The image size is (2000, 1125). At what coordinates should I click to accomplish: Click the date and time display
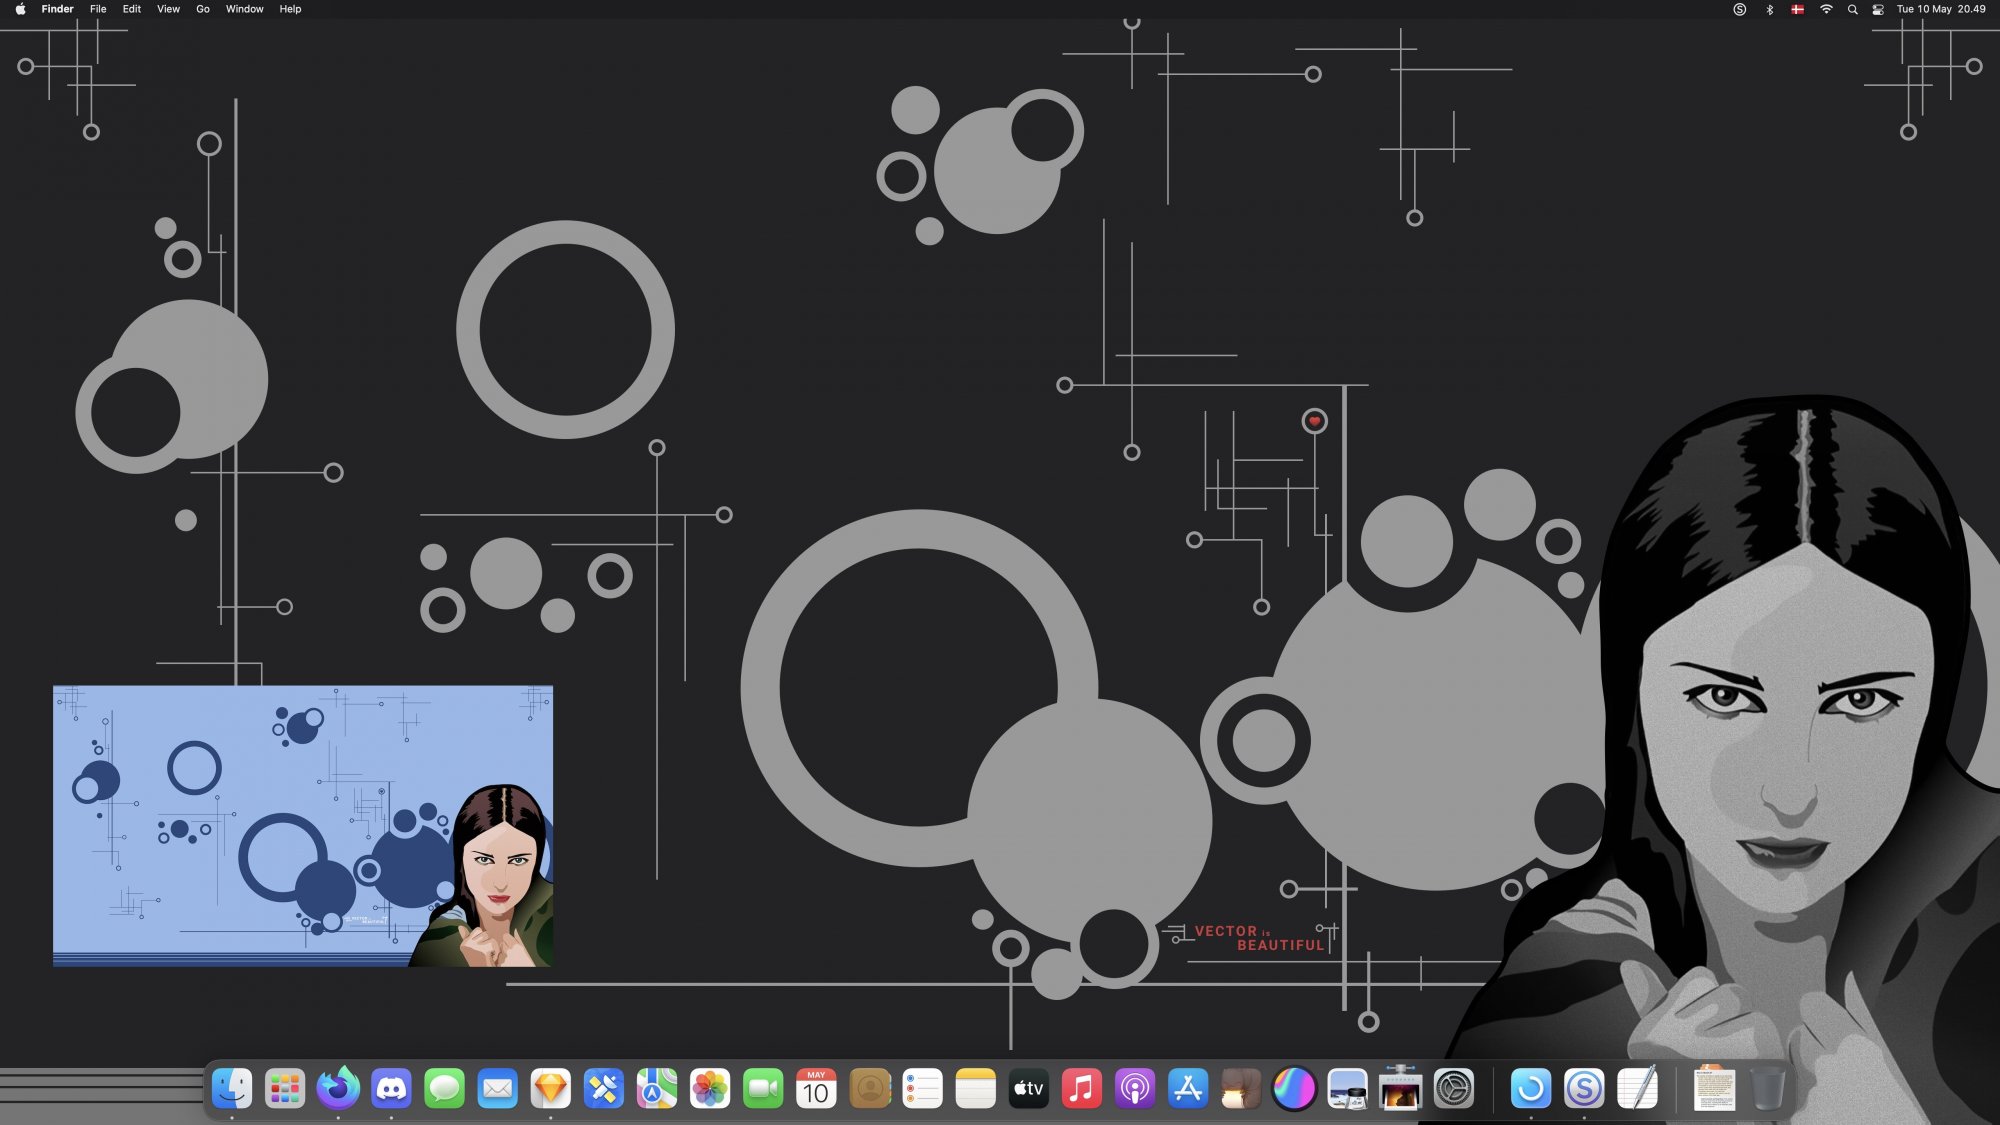pyautogui.click(x=1941, y=9)
